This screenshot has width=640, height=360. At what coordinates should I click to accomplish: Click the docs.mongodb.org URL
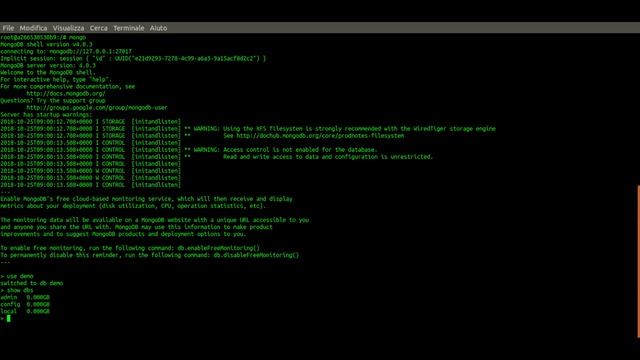click(66, 93)
